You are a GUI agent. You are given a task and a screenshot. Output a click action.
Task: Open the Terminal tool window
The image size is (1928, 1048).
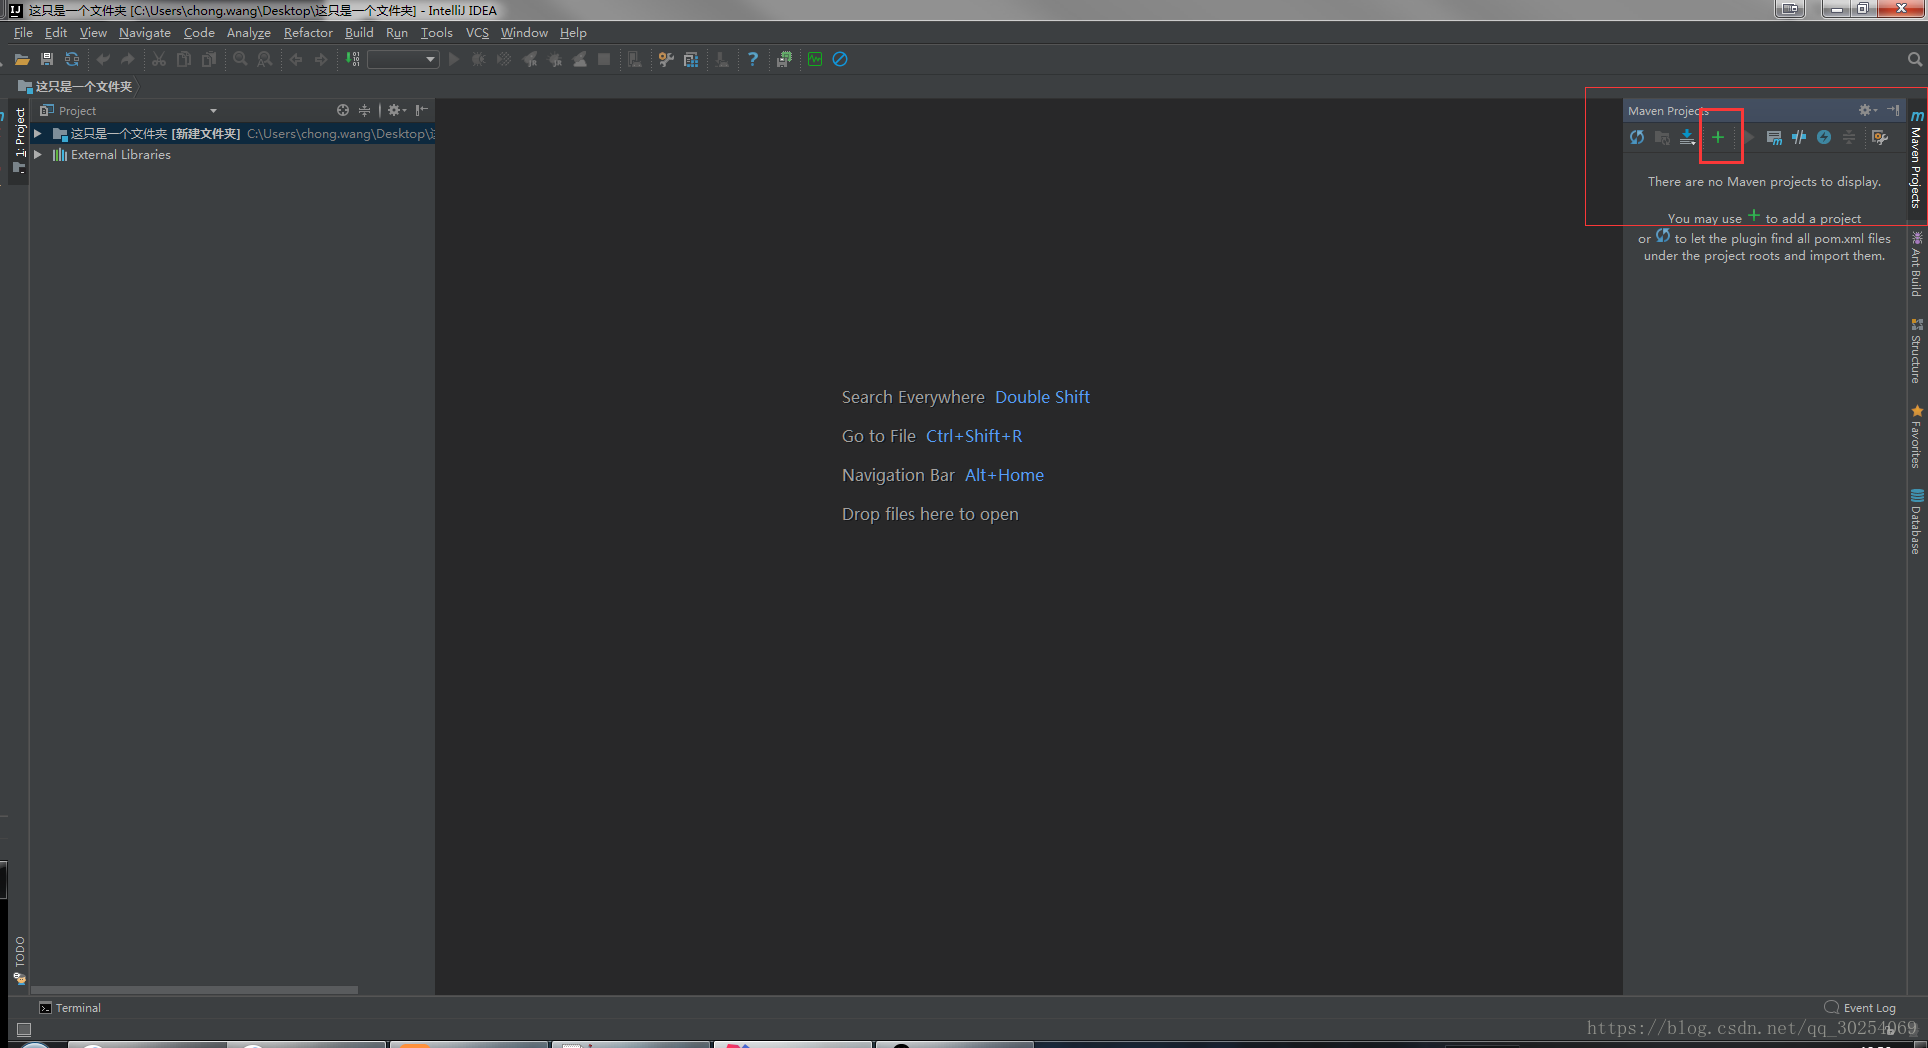pyautogui.click(x=70, y=1008)
